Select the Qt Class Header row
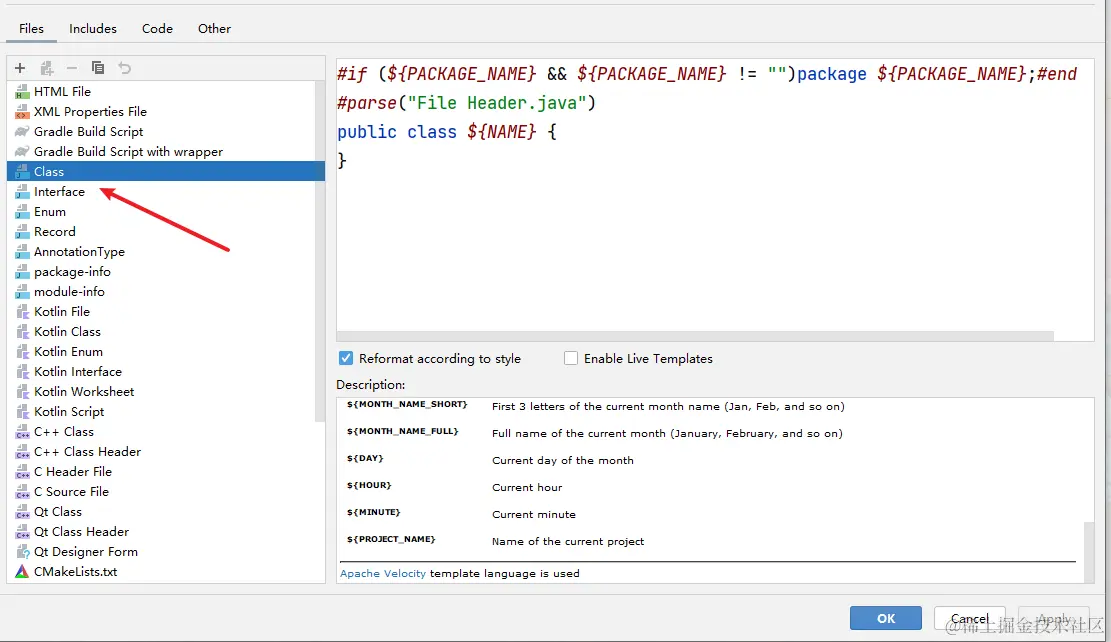 tap(165, 531)
